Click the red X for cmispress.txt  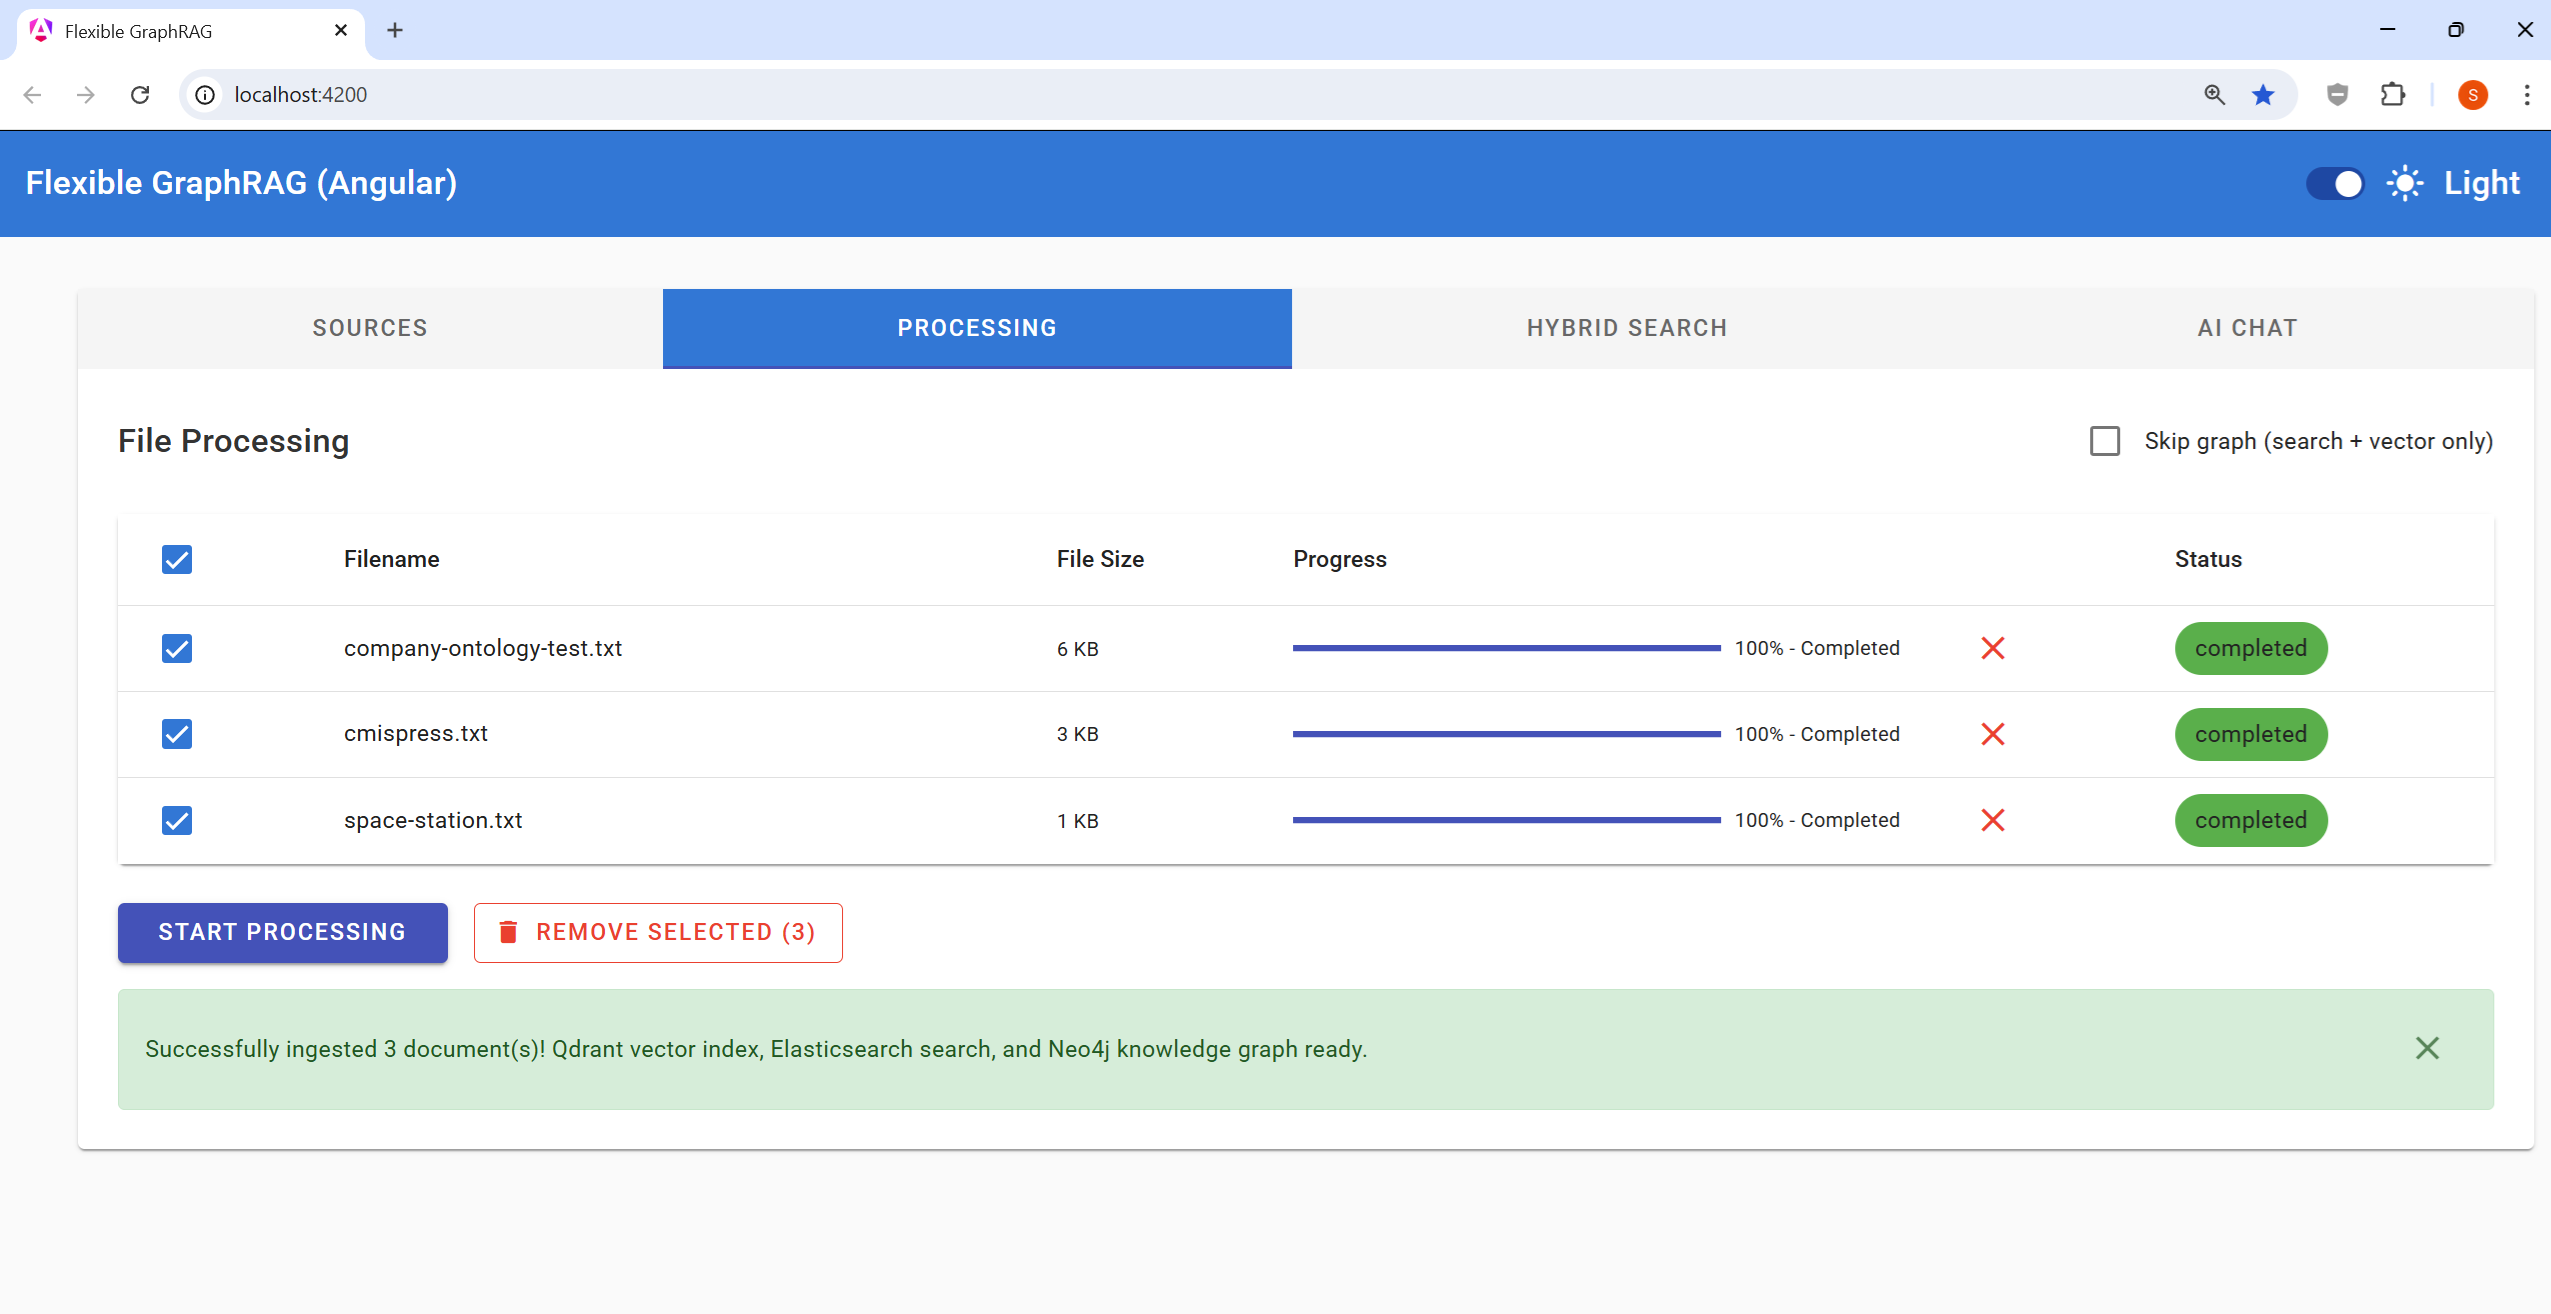[x=1992, y=734]
